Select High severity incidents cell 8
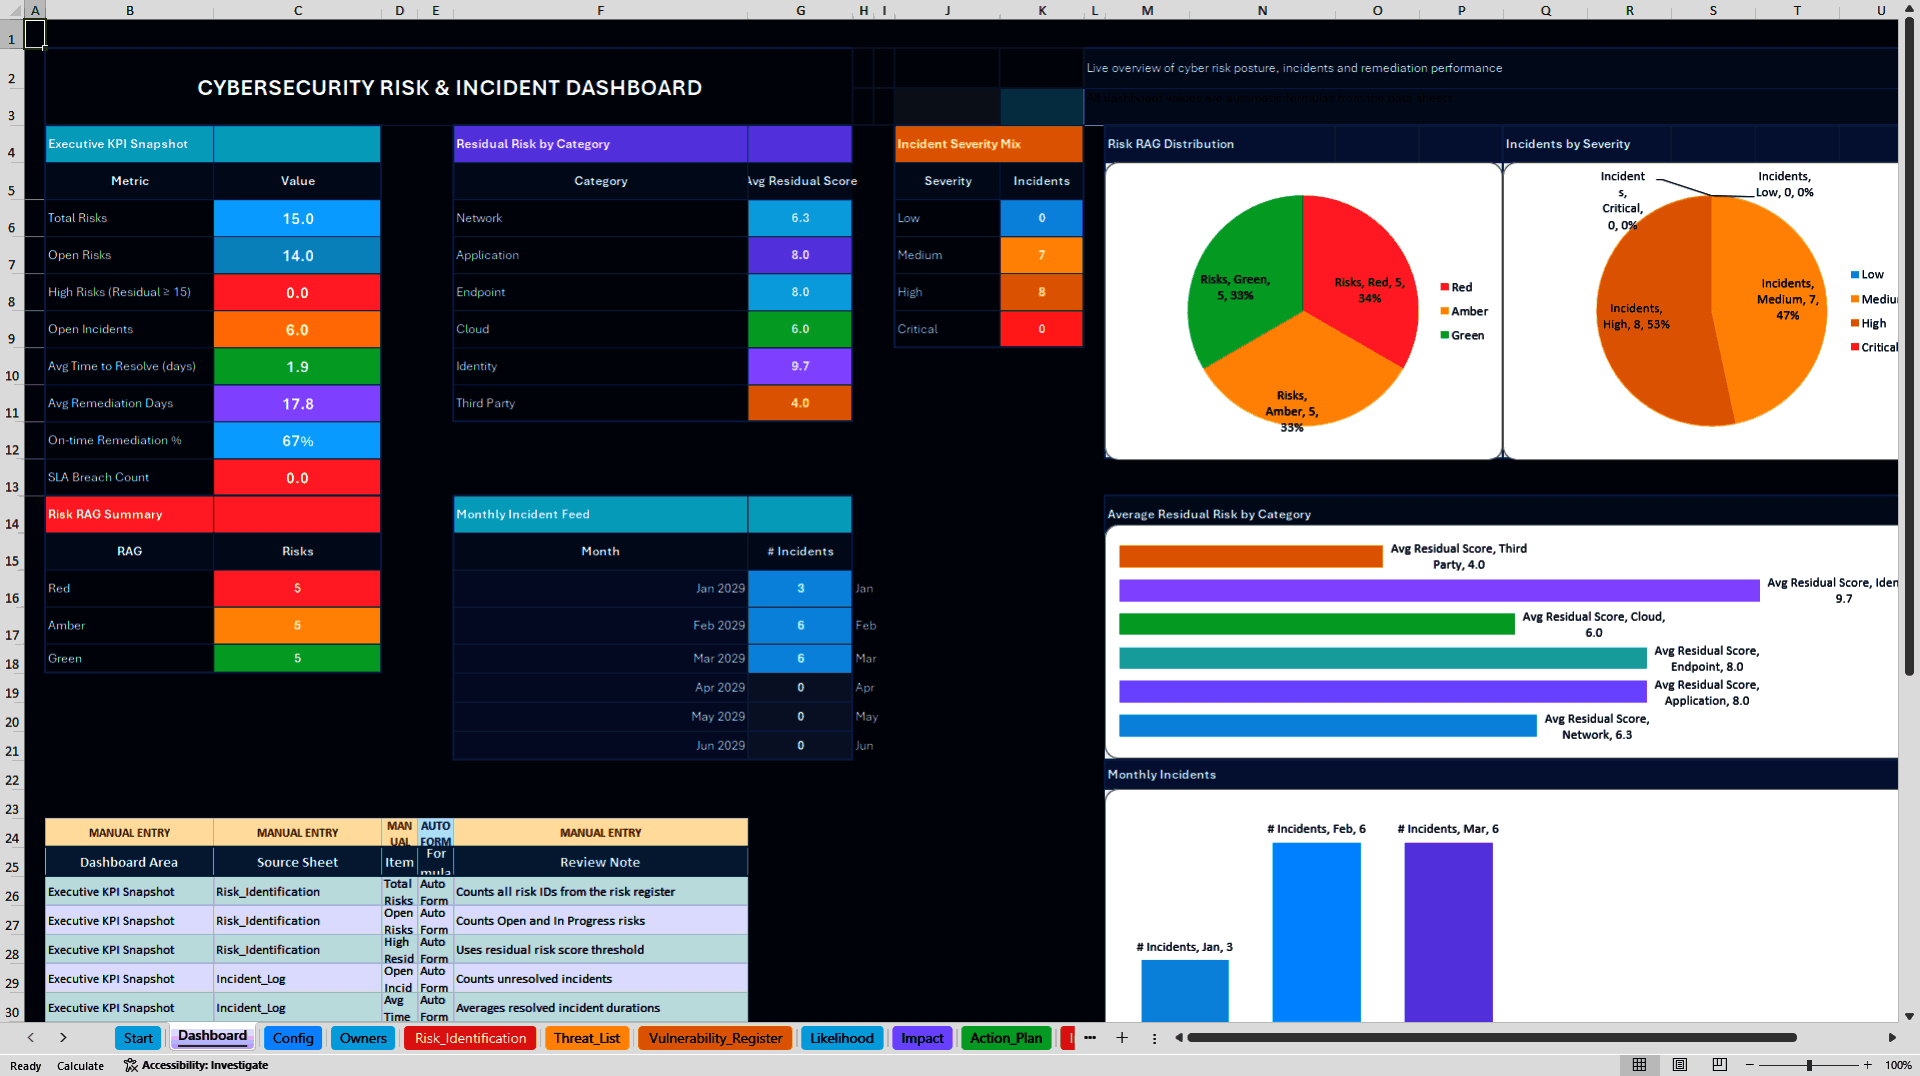This screenshot has width=1920, height=1076. point(1041,292)
